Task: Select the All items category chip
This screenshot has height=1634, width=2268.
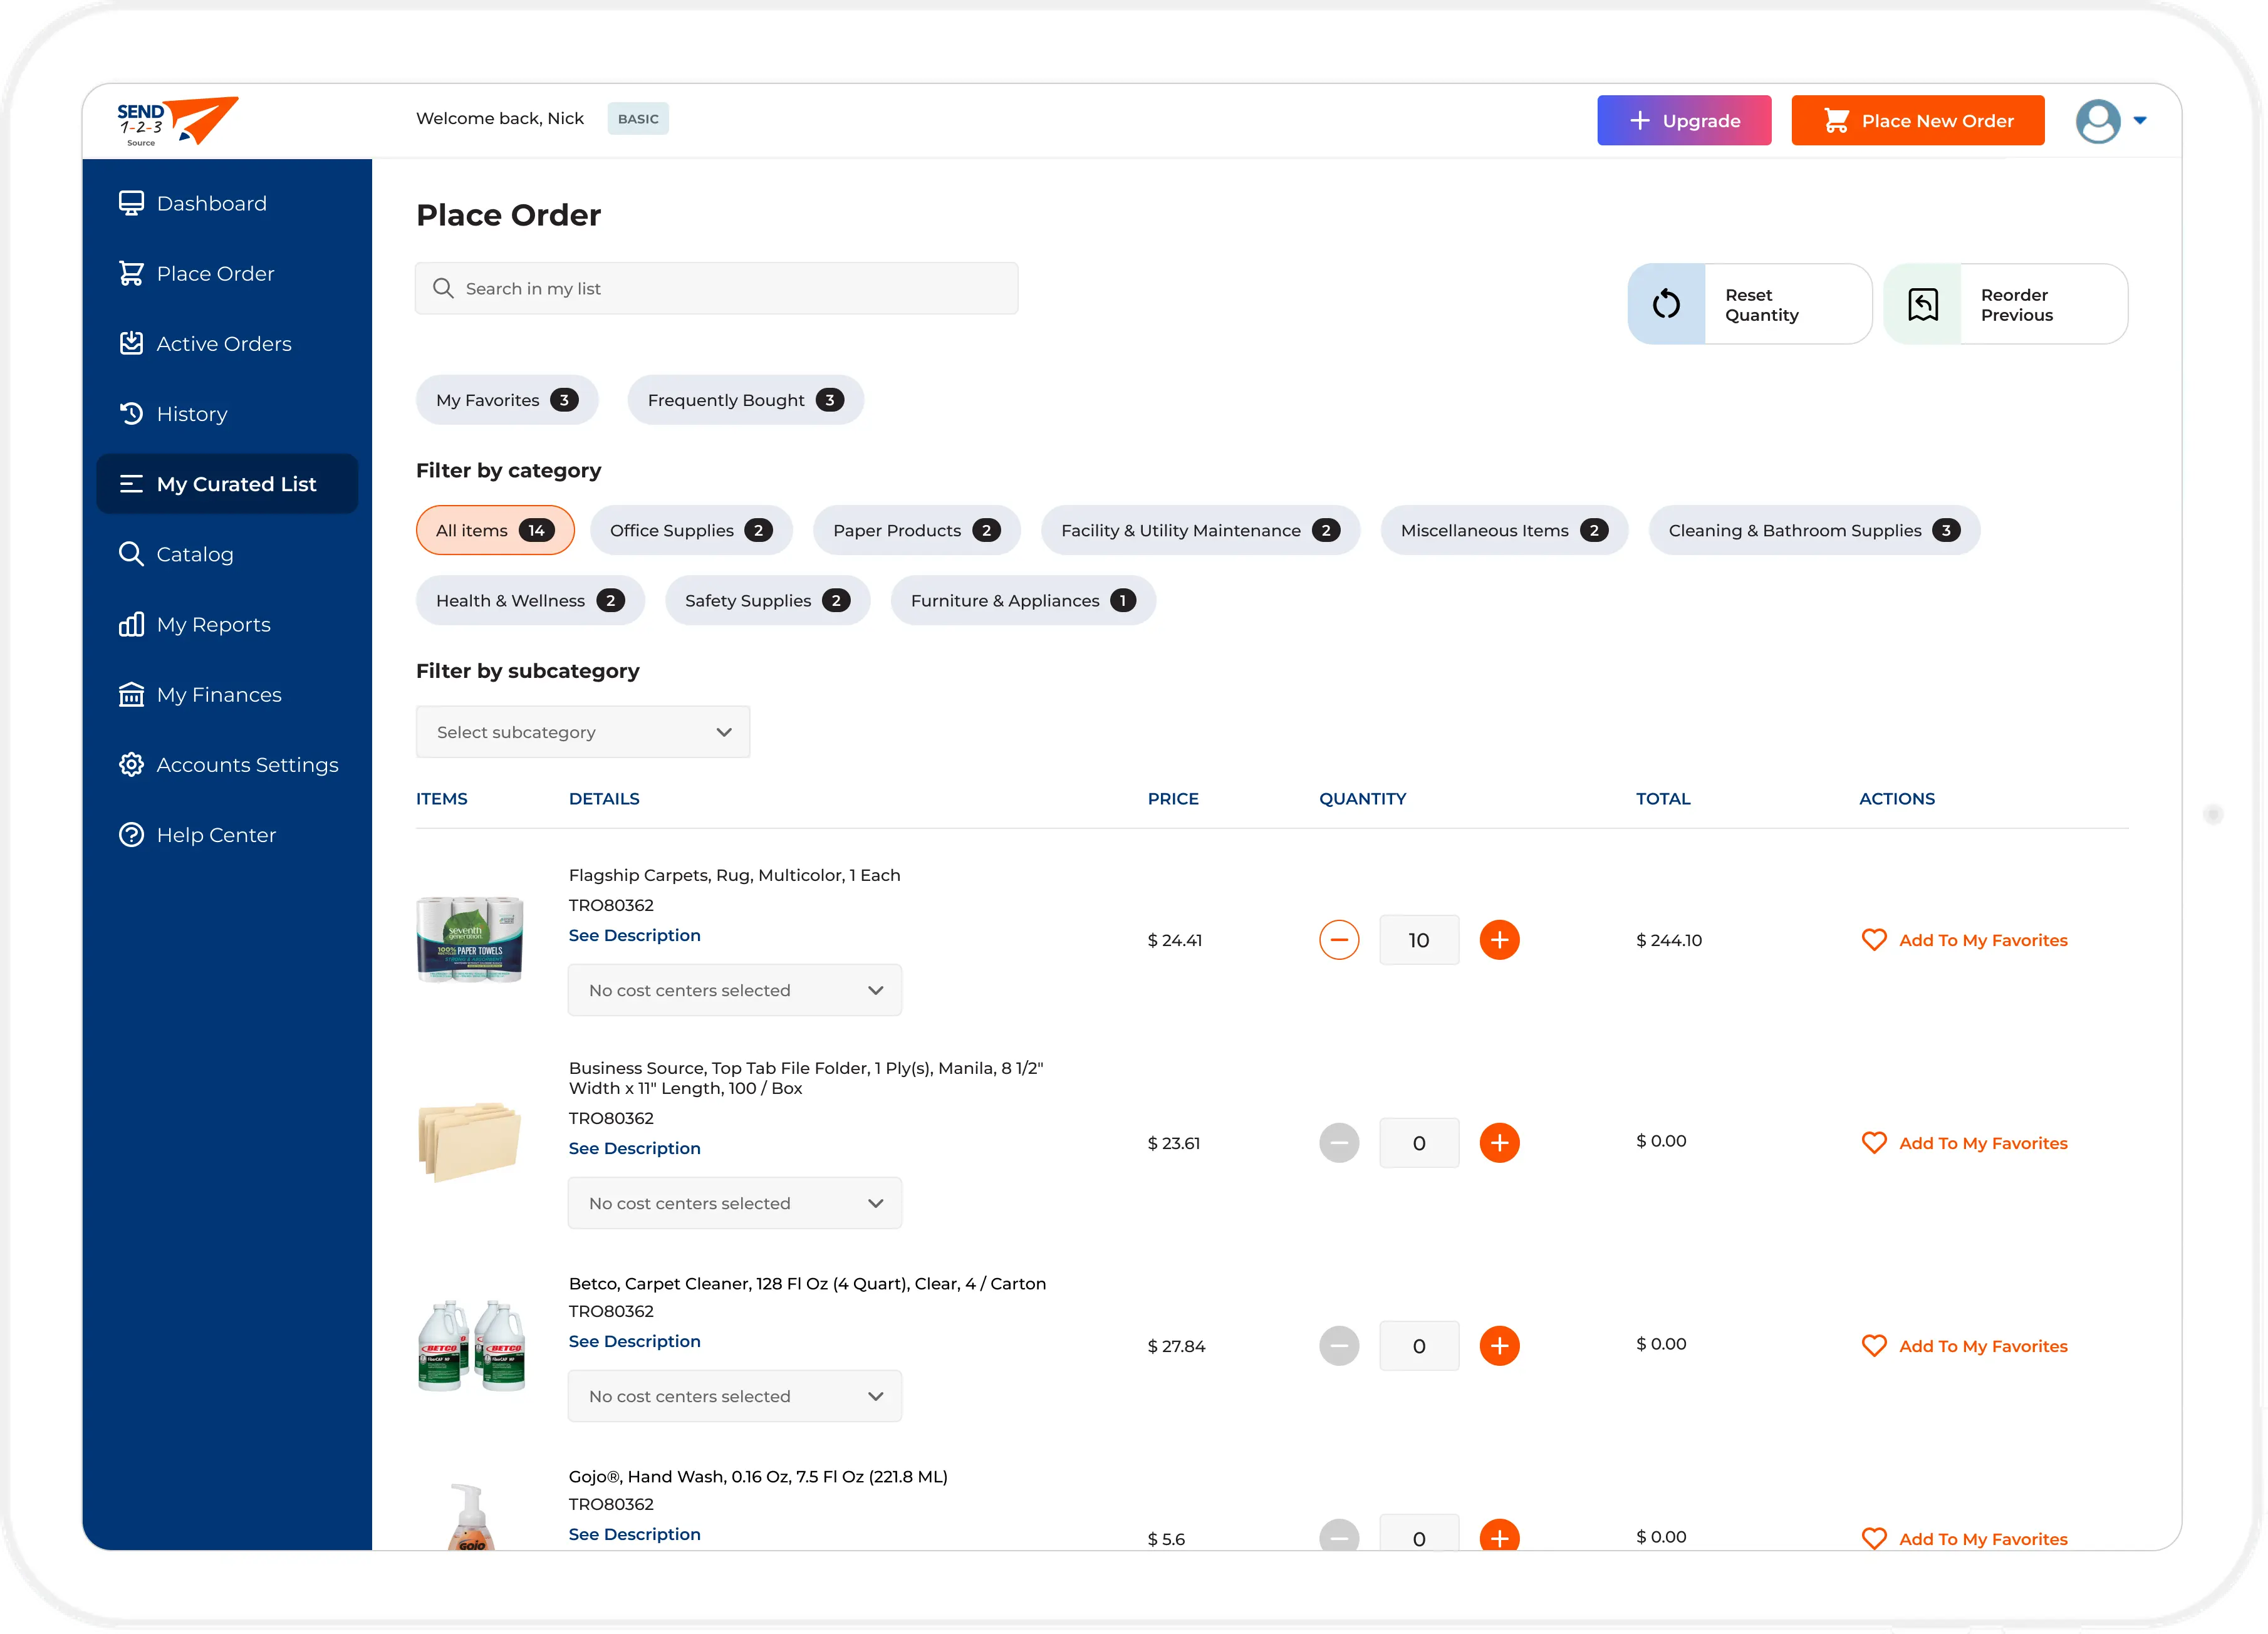Action: point(495,530)
